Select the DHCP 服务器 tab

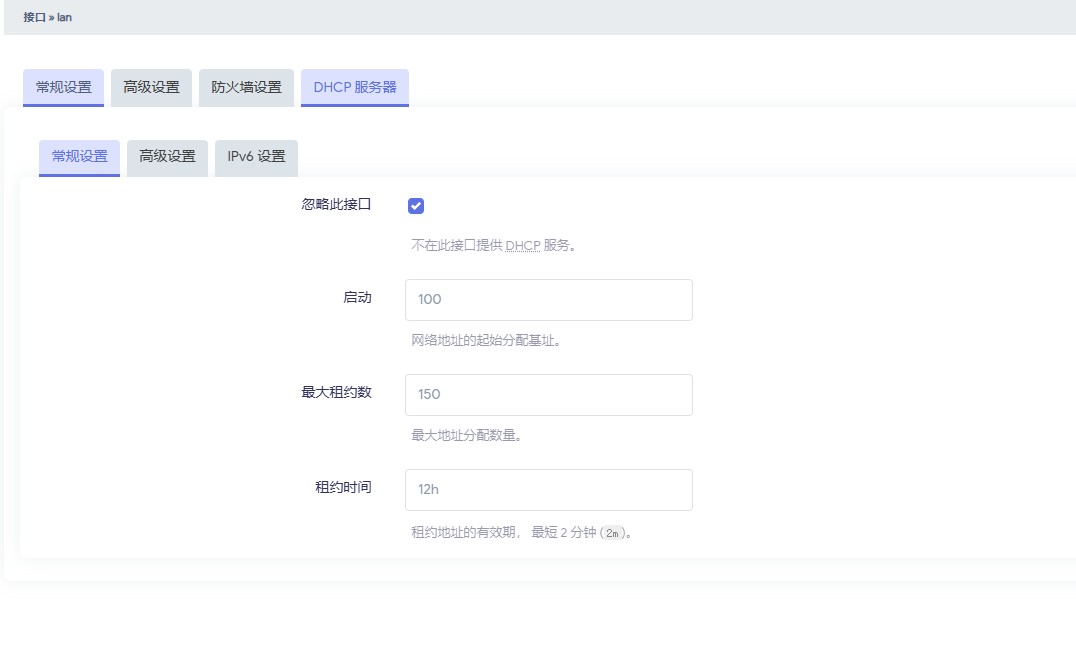coord(354,87)
